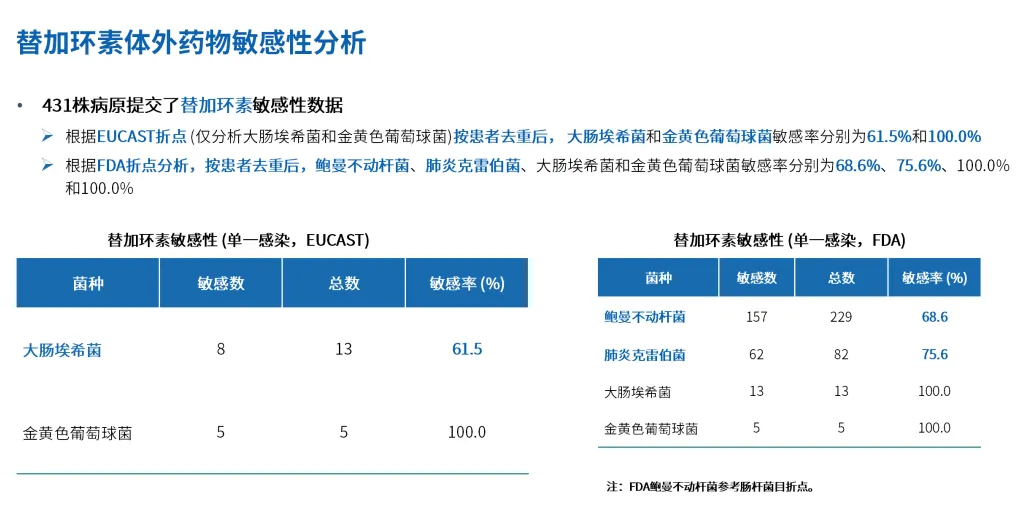Screen dimensions: 1028x505
Task: Click the arrow bullet before 根据FDA折点分析
Action: pos(47,166)
